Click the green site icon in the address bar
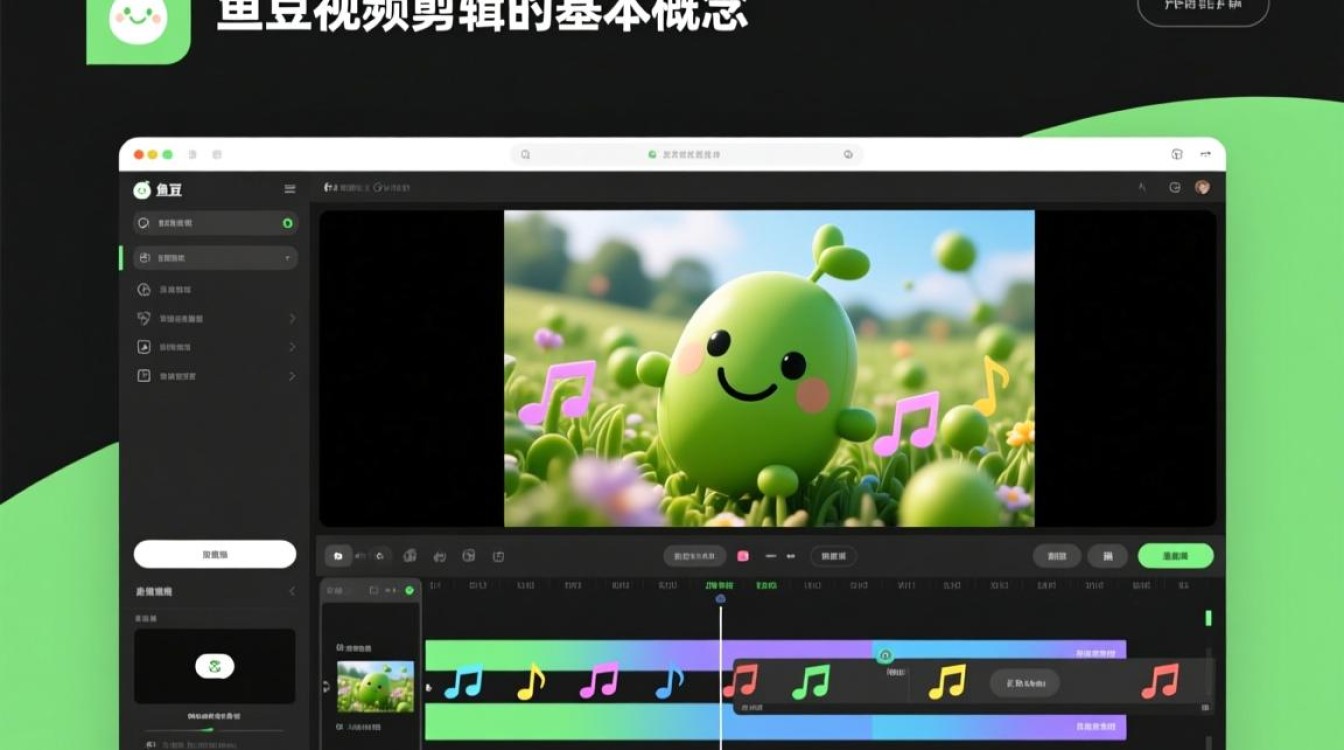Screen dimensions: 1344x750 click(x=652, y=155)
